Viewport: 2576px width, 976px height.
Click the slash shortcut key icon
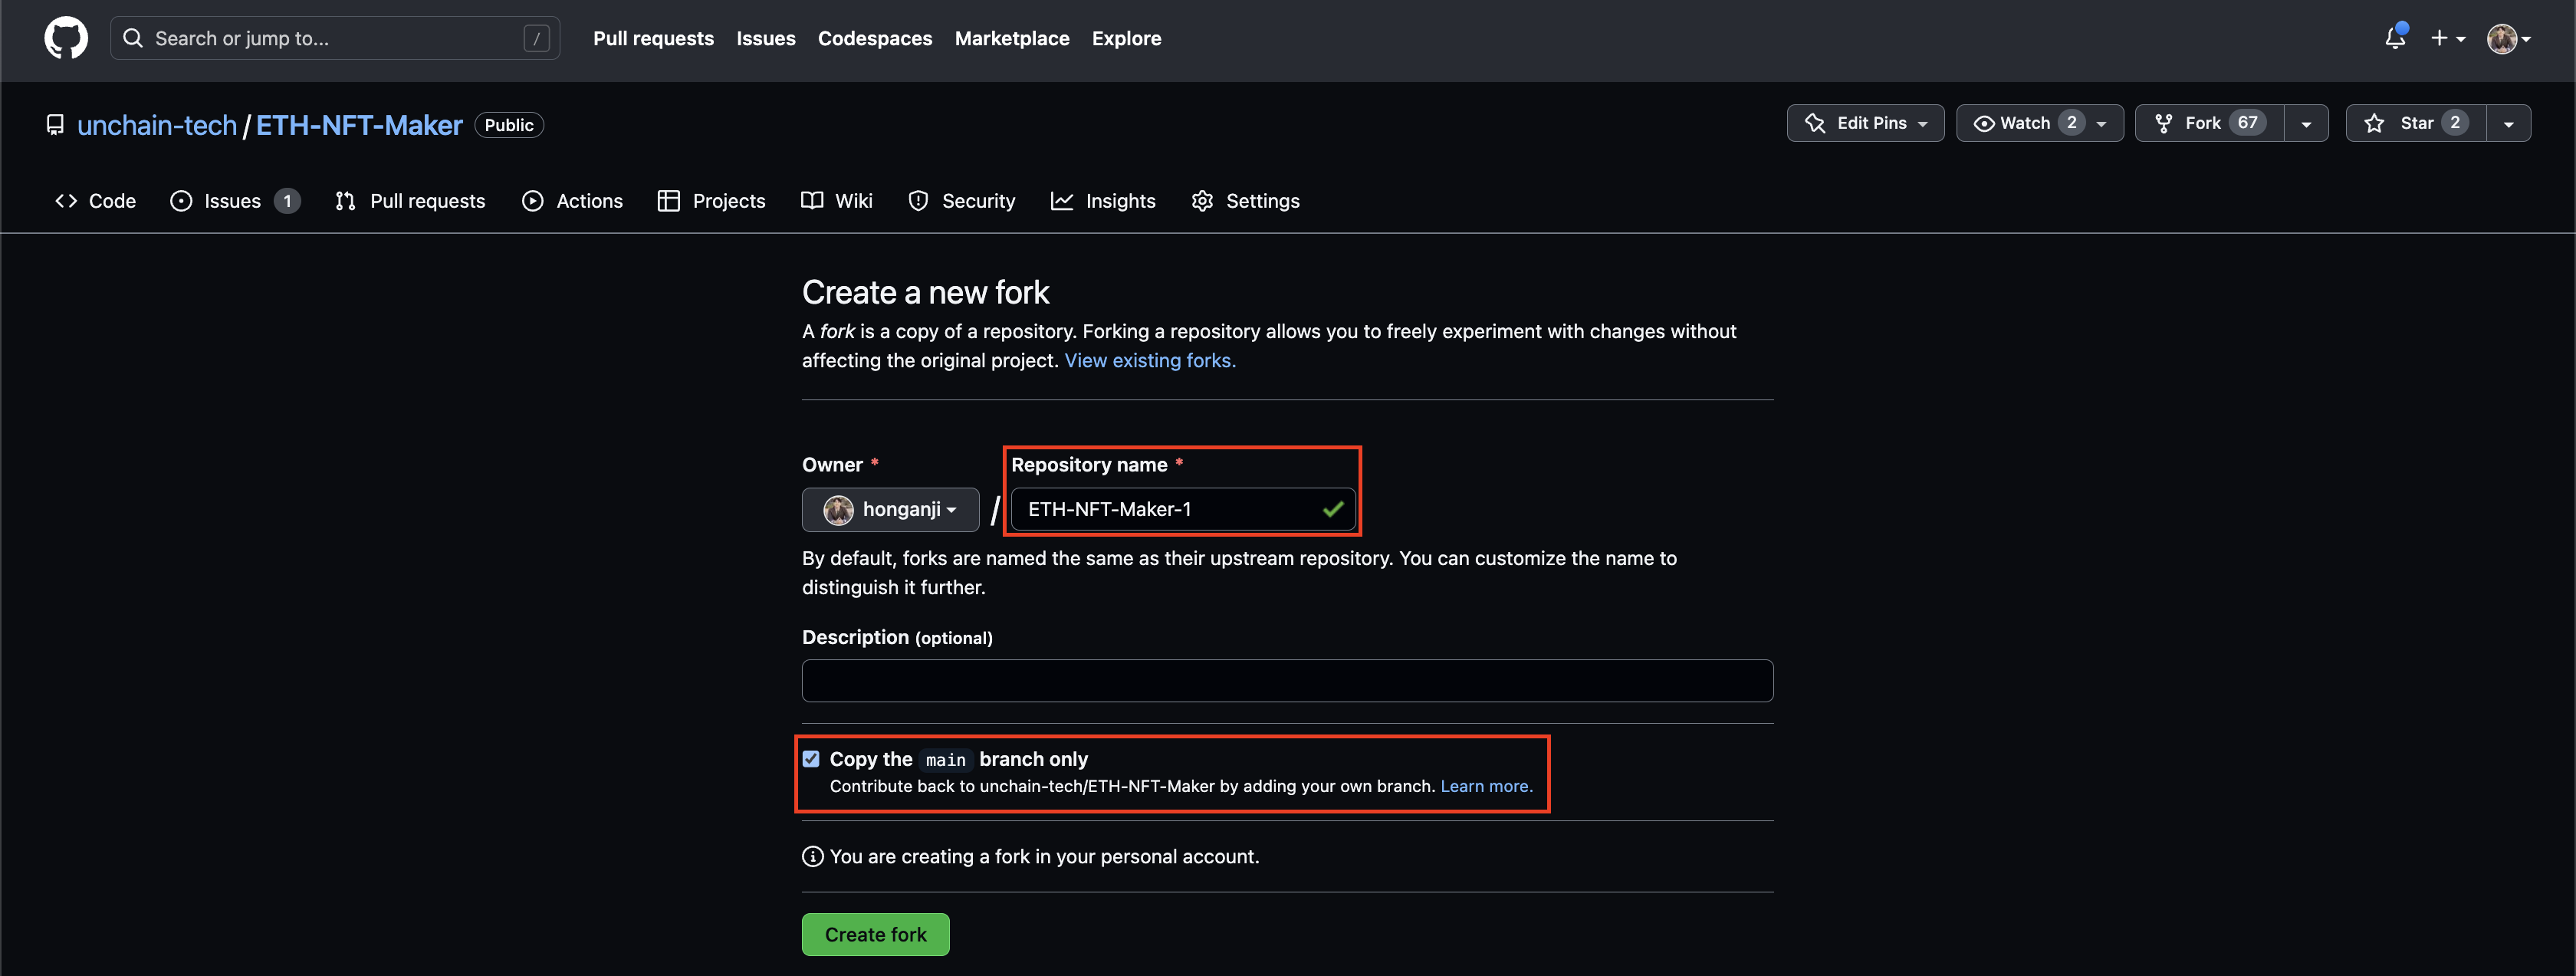[x=537, y=38]
